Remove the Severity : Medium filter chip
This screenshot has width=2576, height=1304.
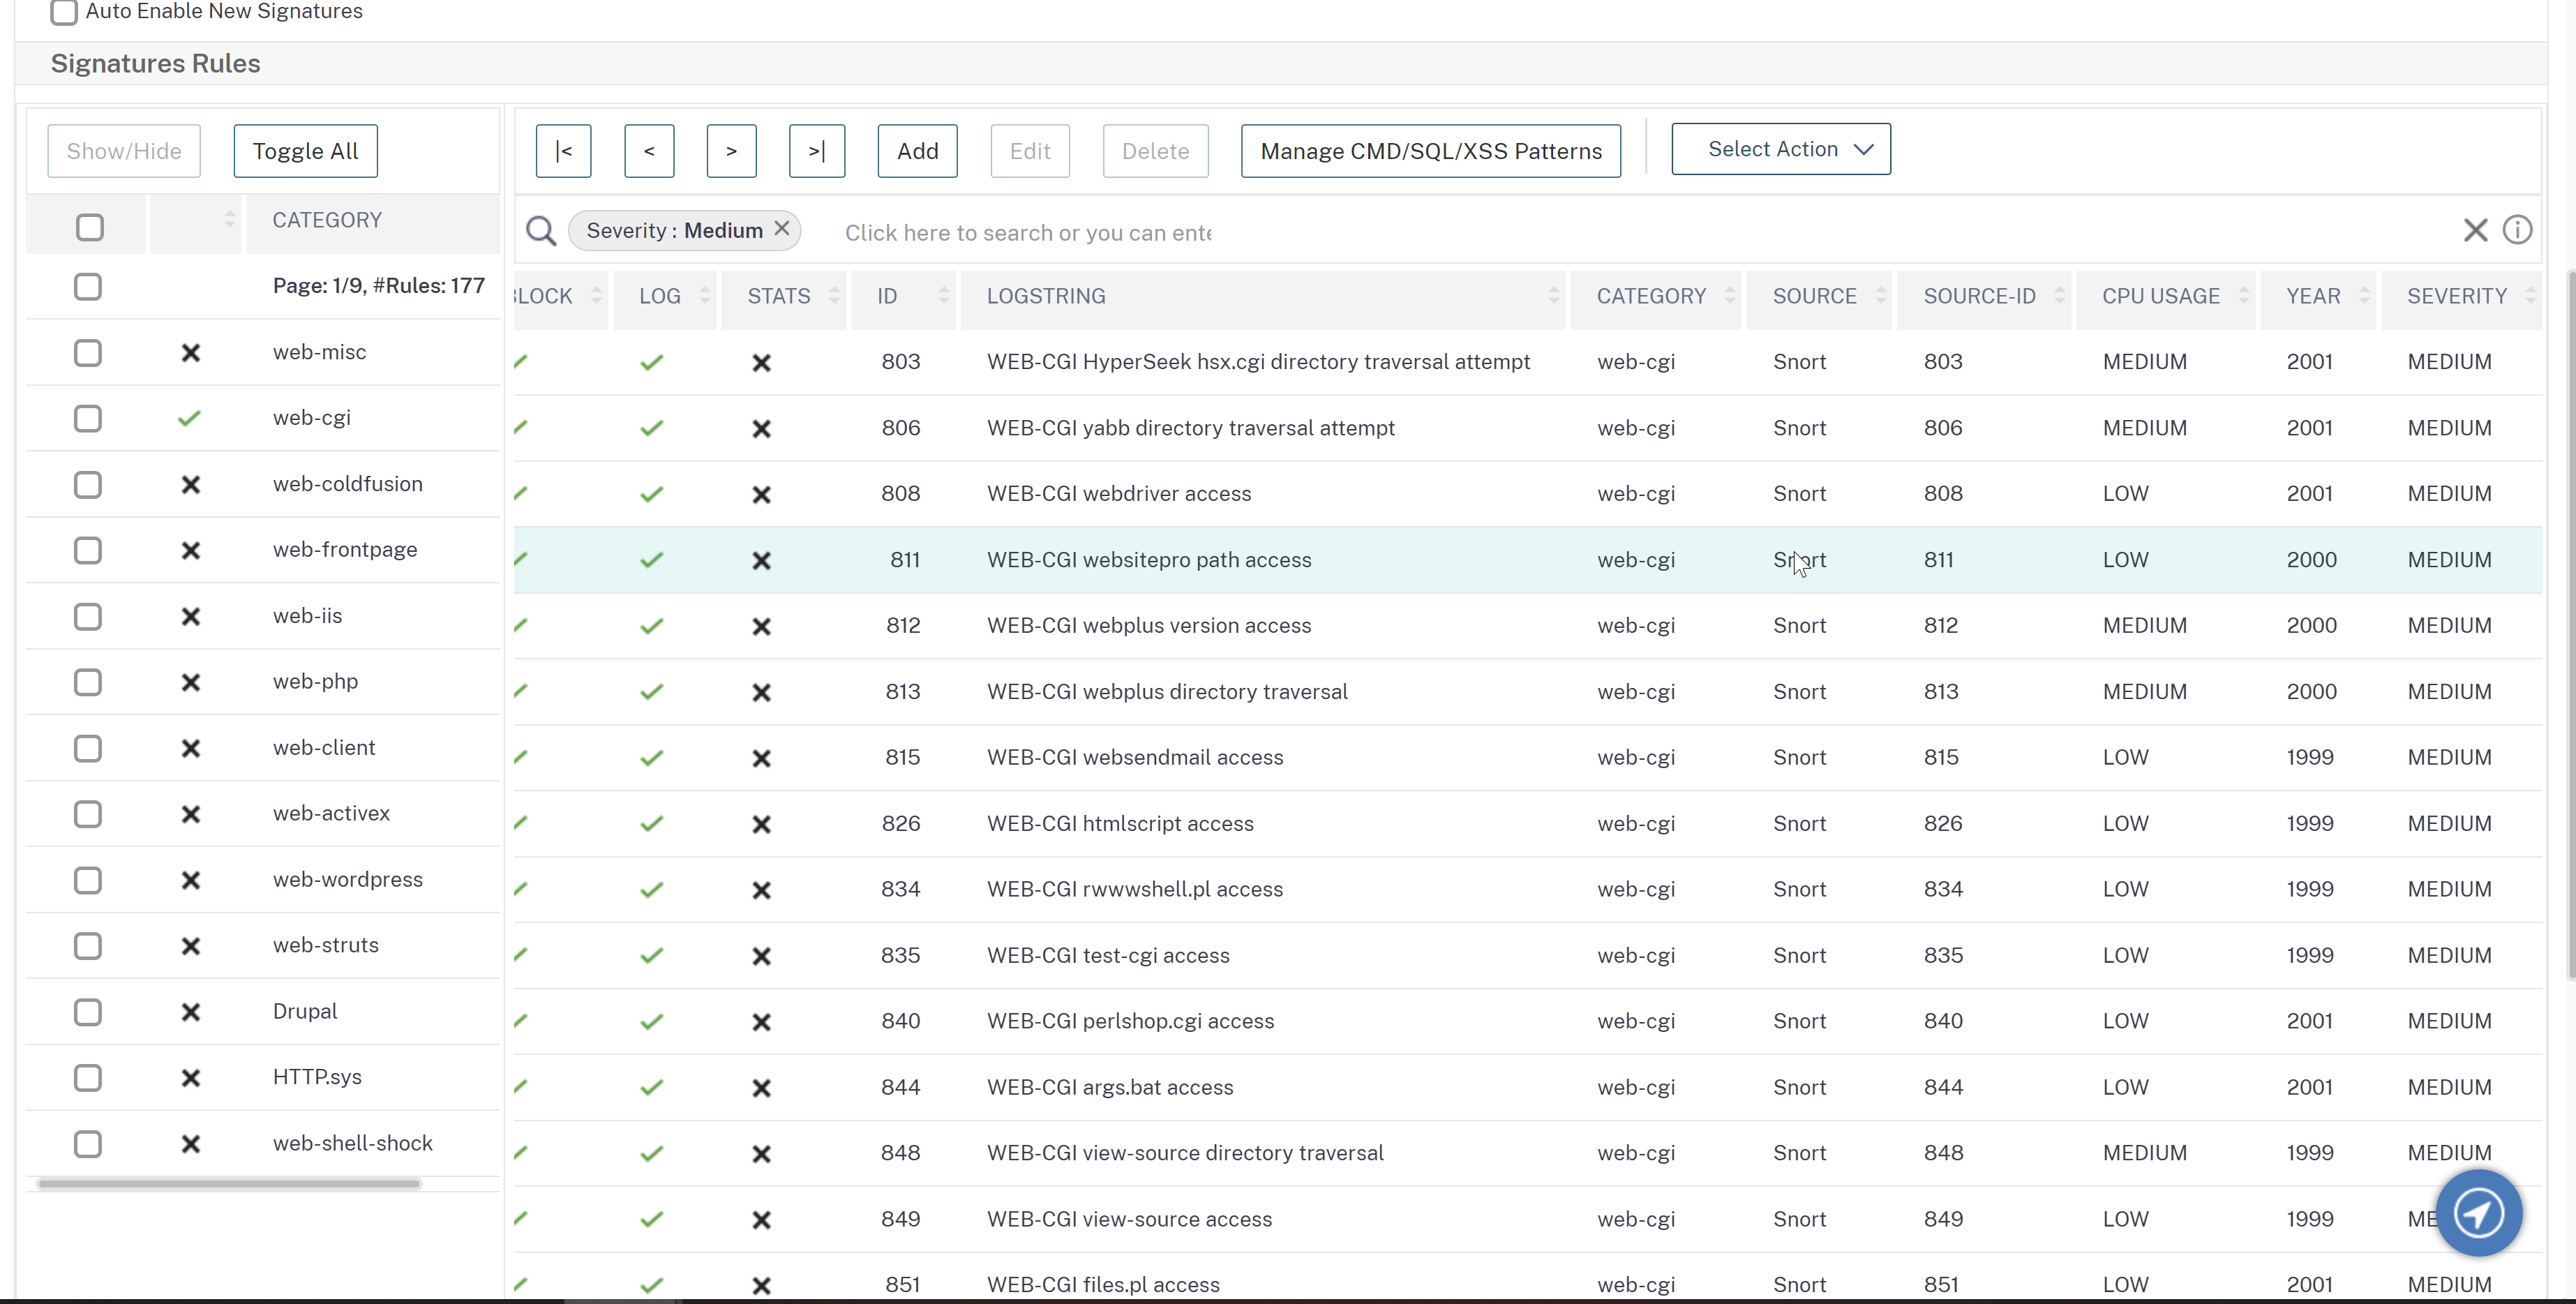click(x=782, y=229)
